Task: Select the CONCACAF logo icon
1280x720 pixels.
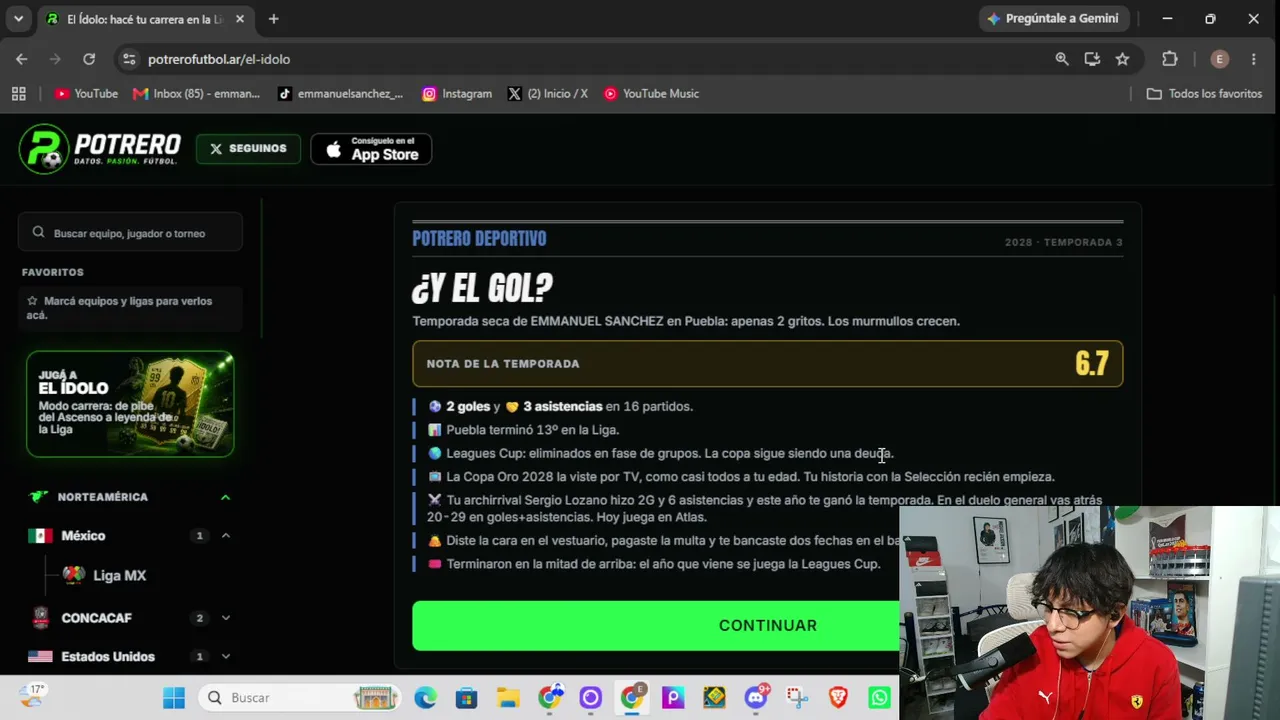Action: [x=40, y=618]
